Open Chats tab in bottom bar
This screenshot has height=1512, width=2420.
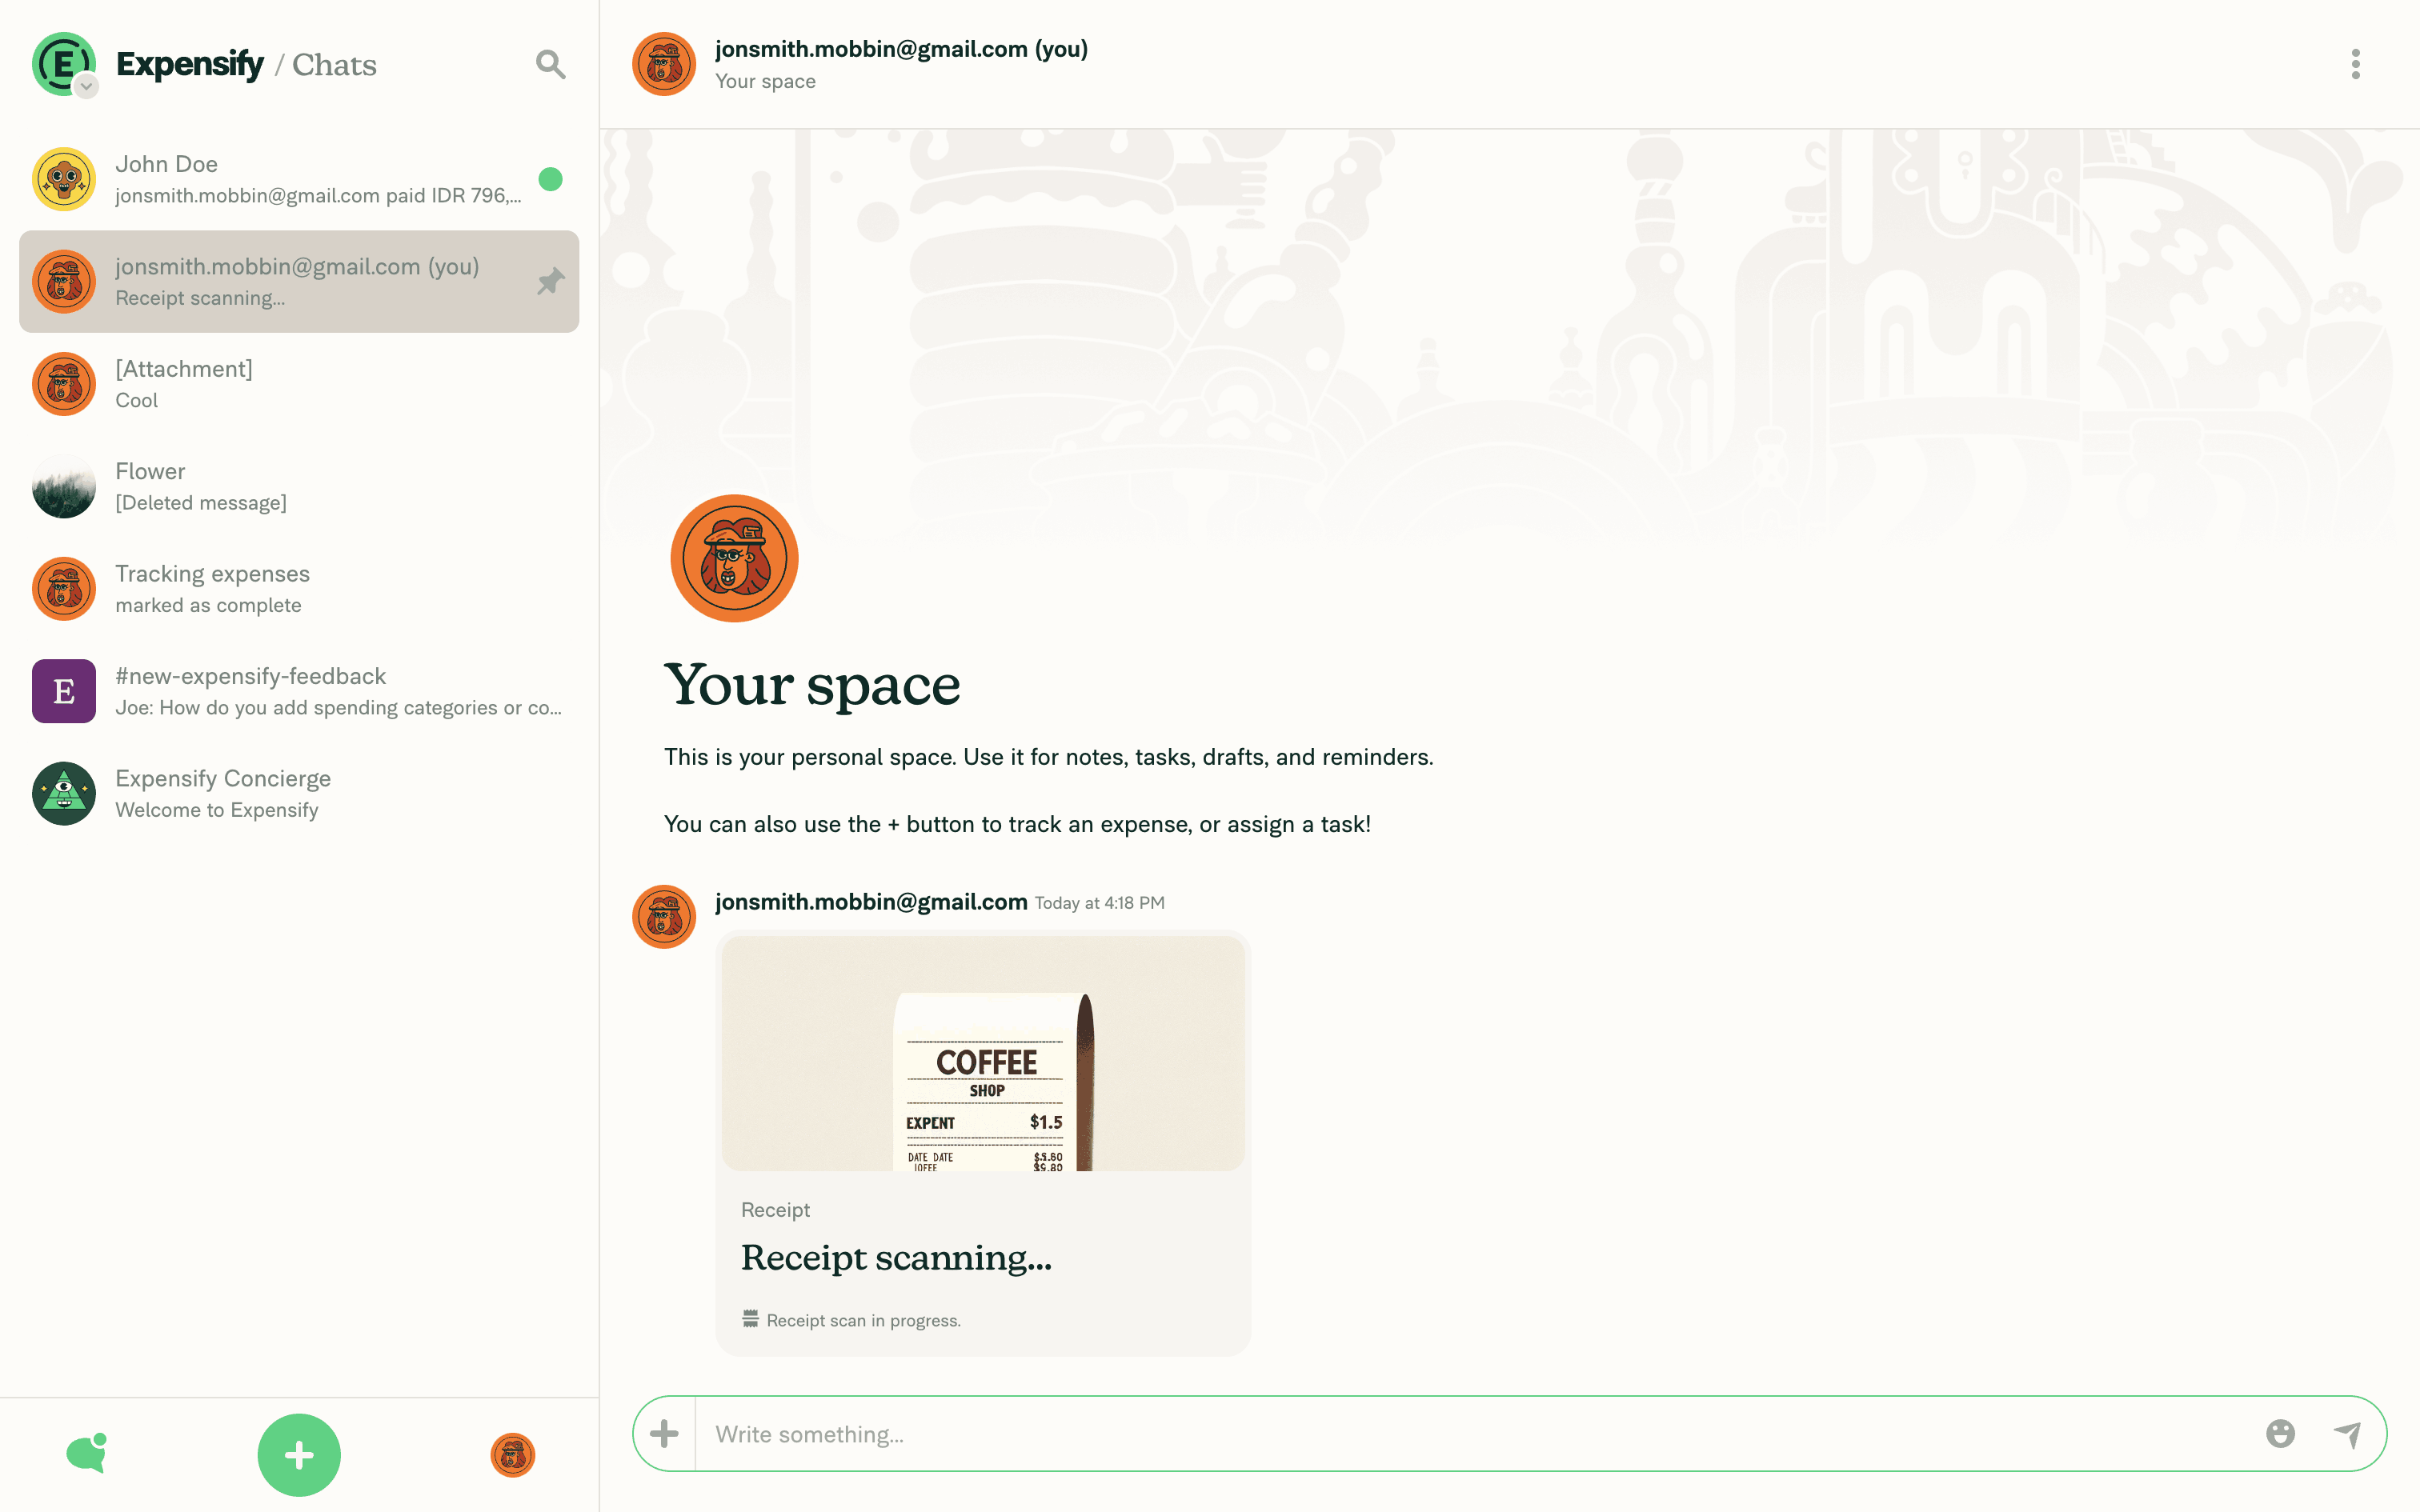[87, 1453]
